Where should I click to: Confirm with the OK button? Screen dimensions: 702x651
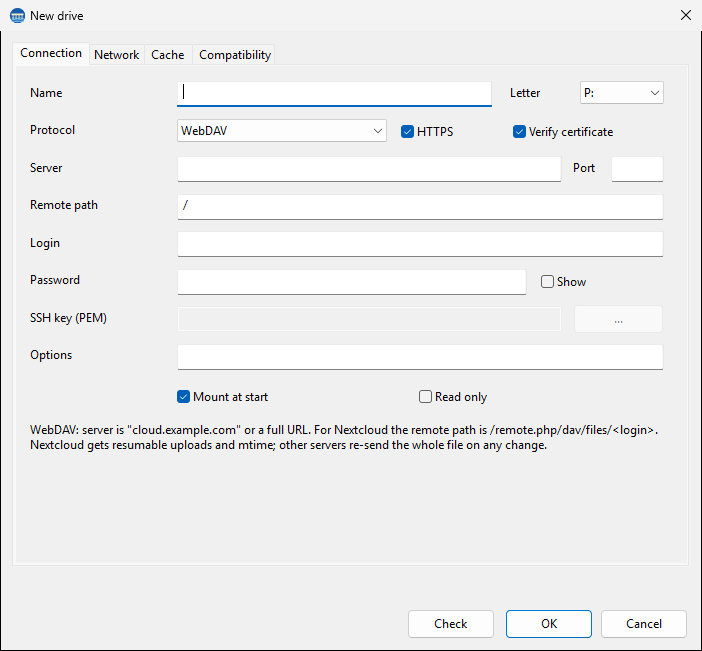[x=549, y=624]
